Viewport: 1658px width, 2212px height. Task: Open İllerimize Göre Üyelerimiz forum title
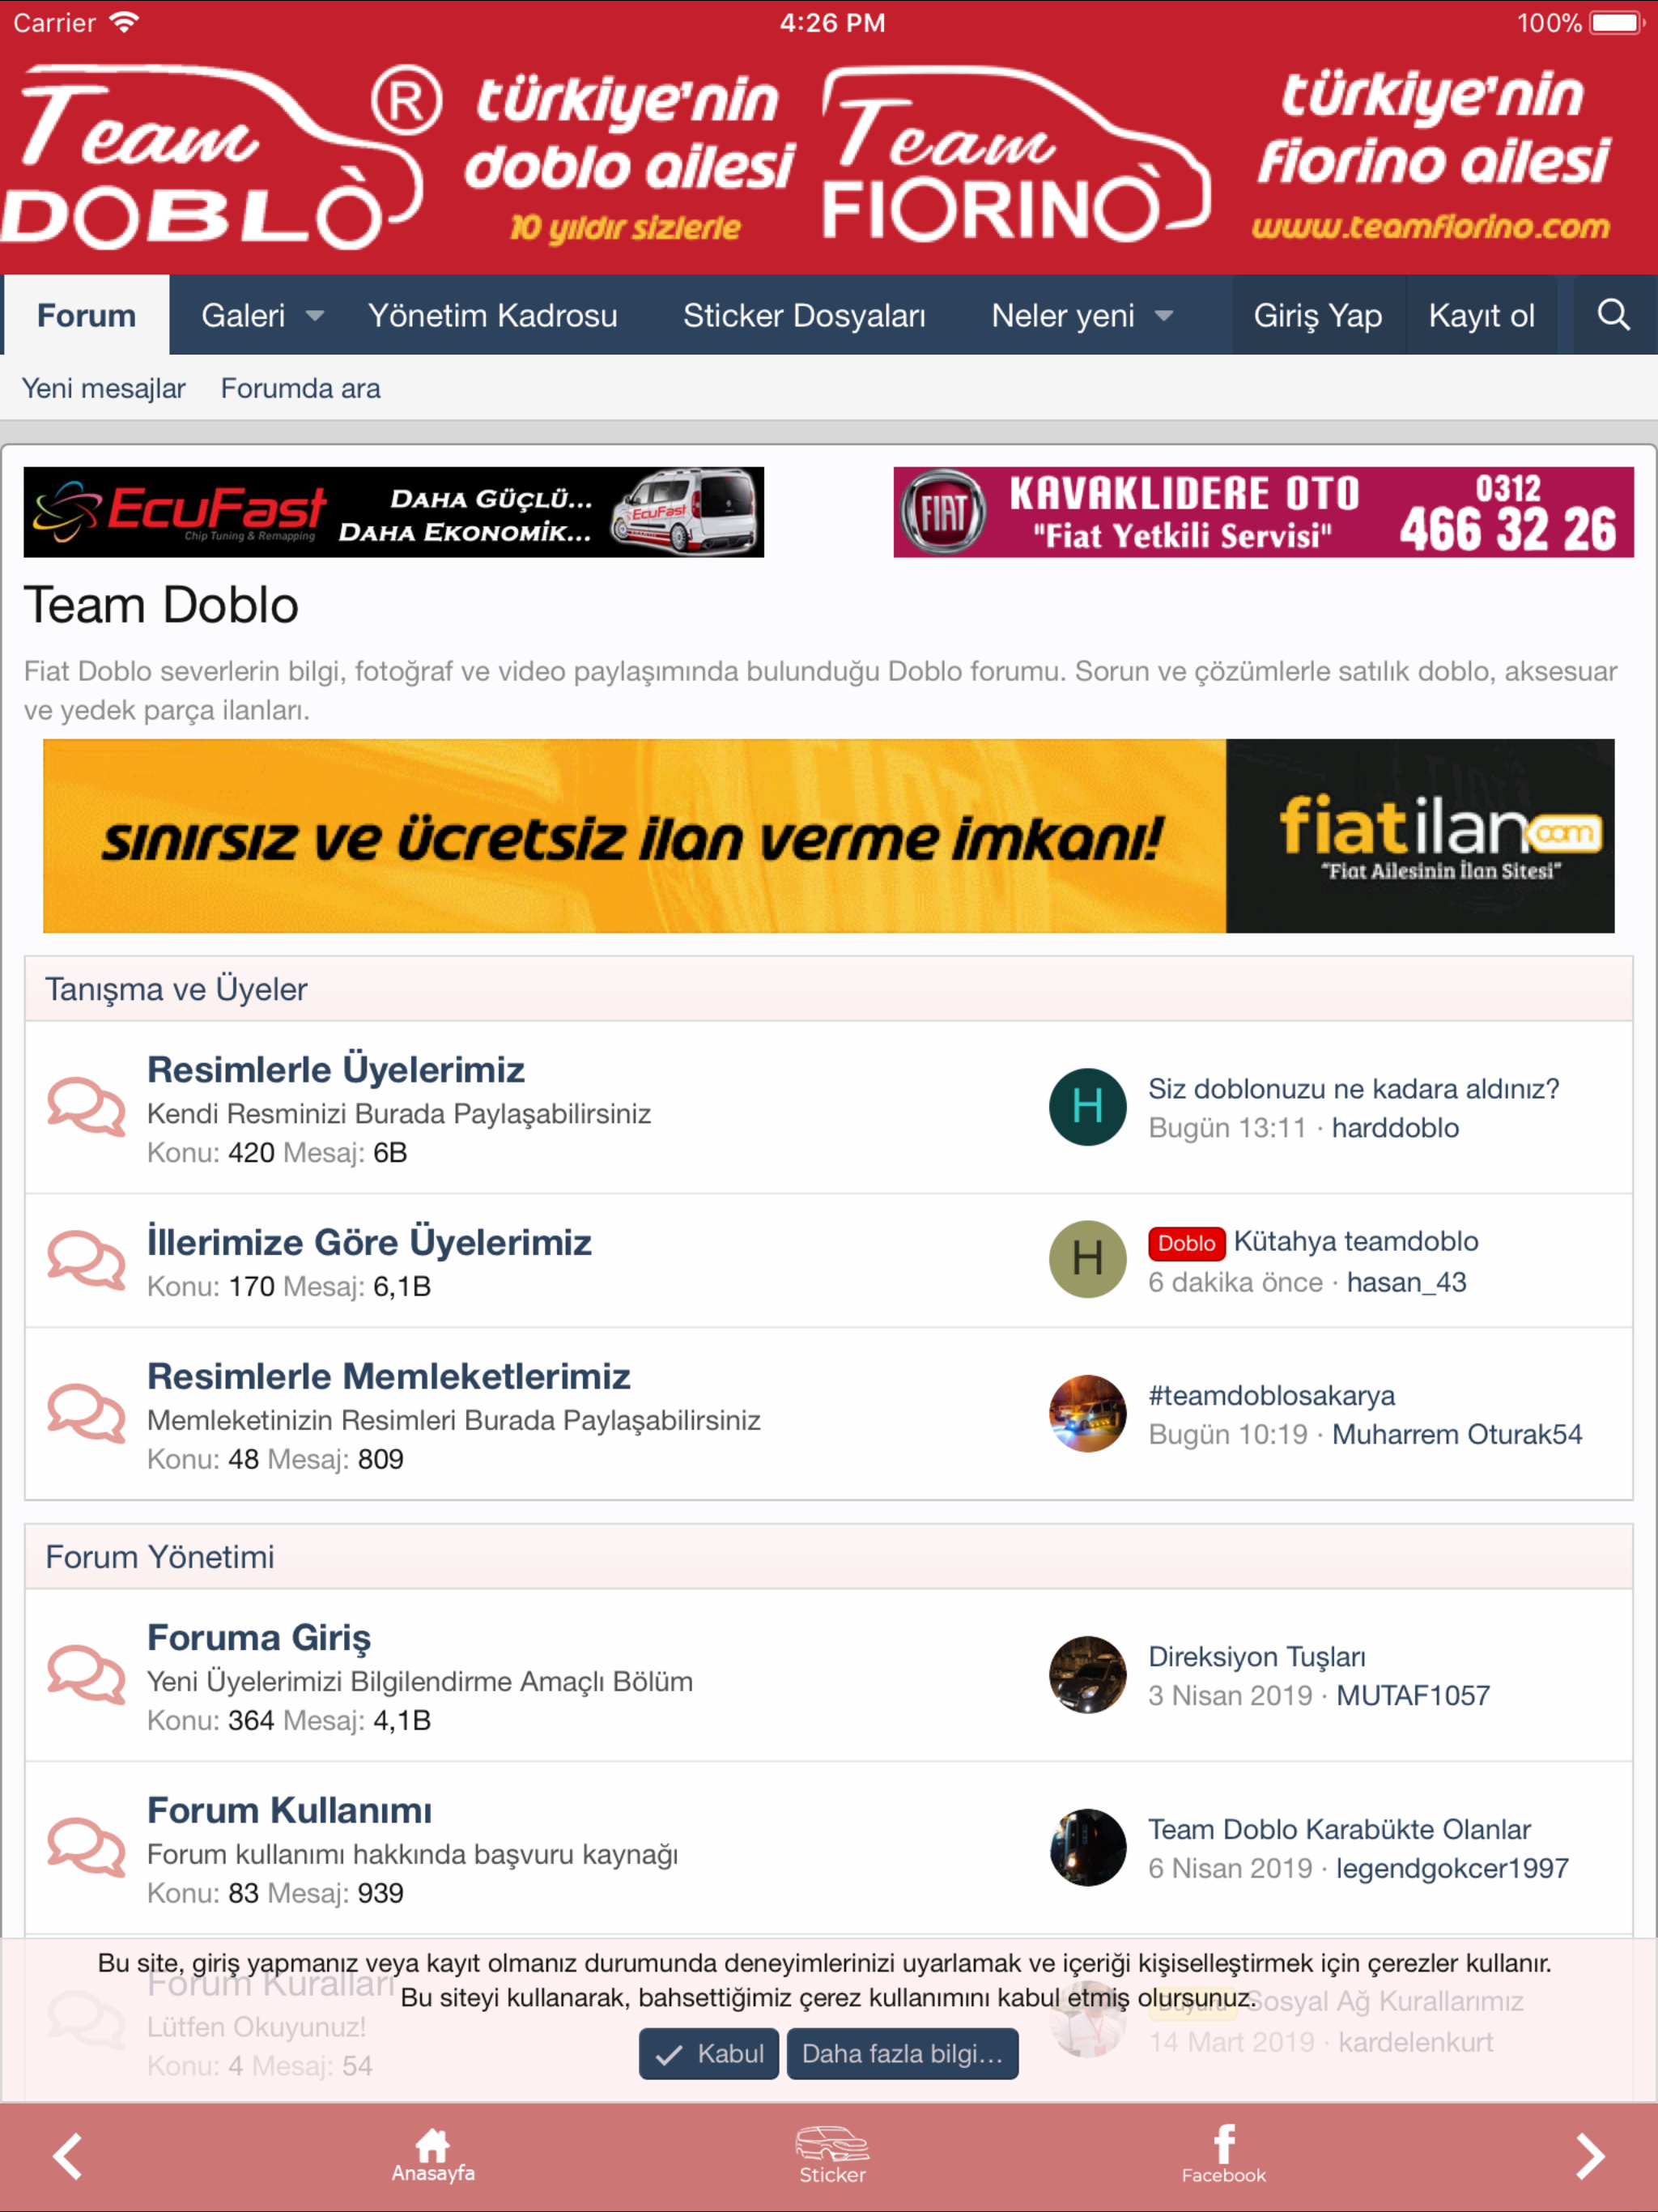(x=369, y=1242)
